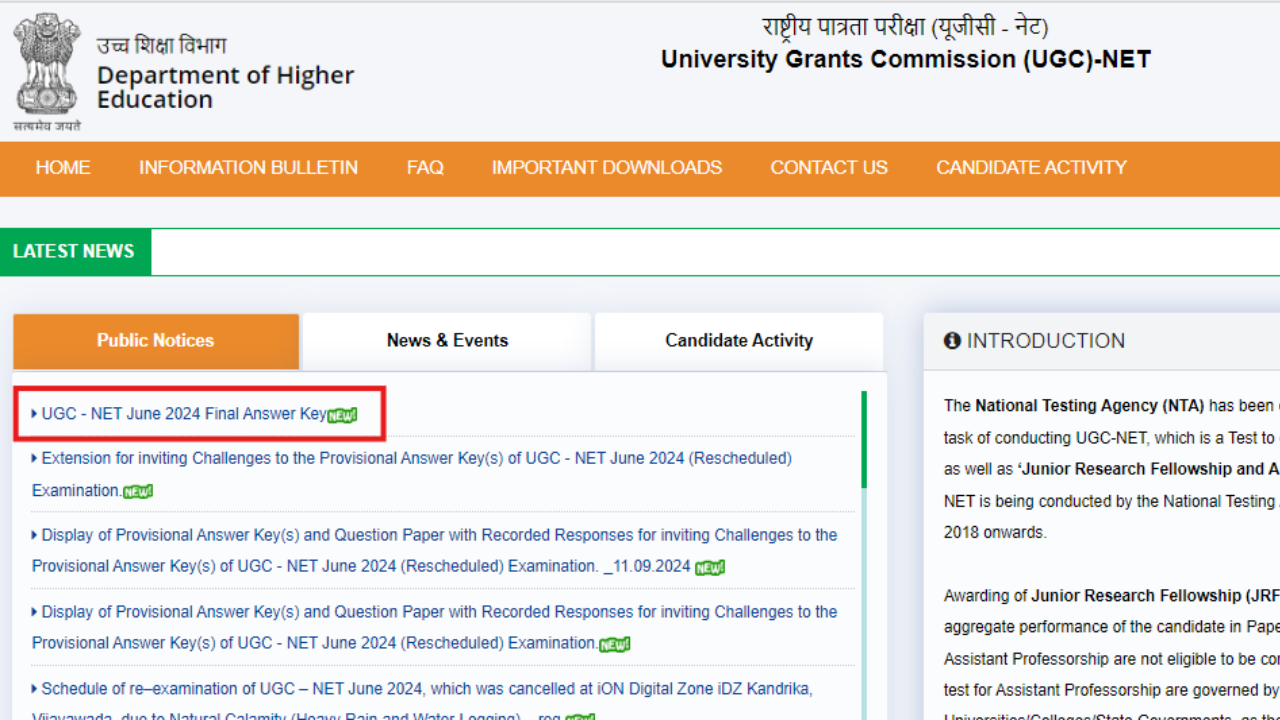Switch to the News & Events tab
1280x720 pixels.
coord(447,340)
